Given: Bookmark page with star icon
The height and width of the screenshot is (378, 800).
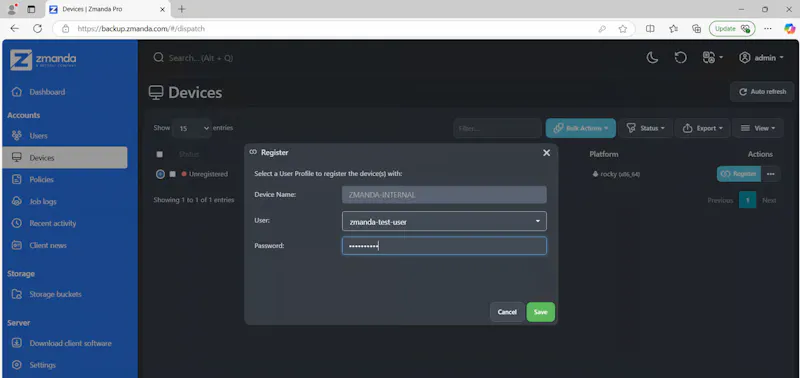Looking at the screenshot, I should tap(622, 29).
